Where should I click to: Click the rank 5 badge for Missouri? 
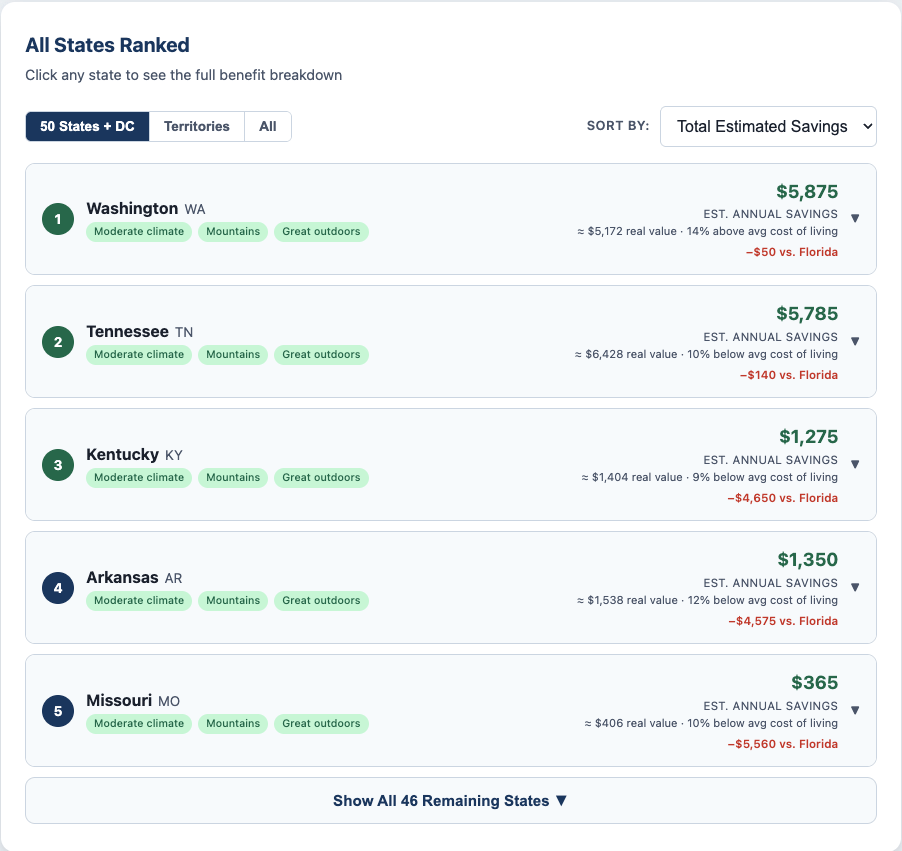point(58,711)
